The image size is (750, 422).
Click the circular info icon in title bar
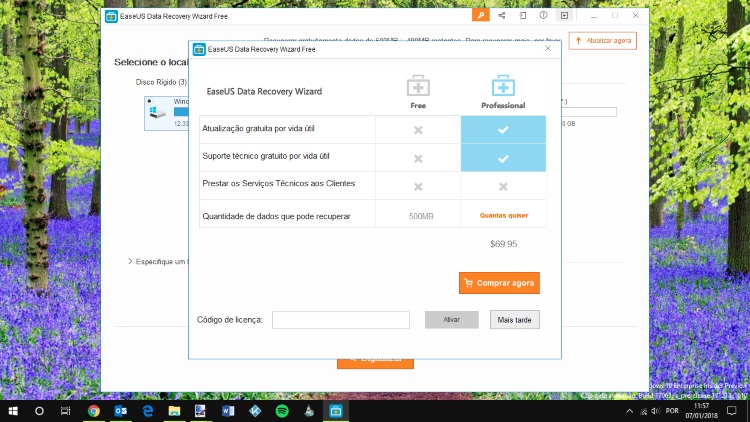click(x=543, y=16)
